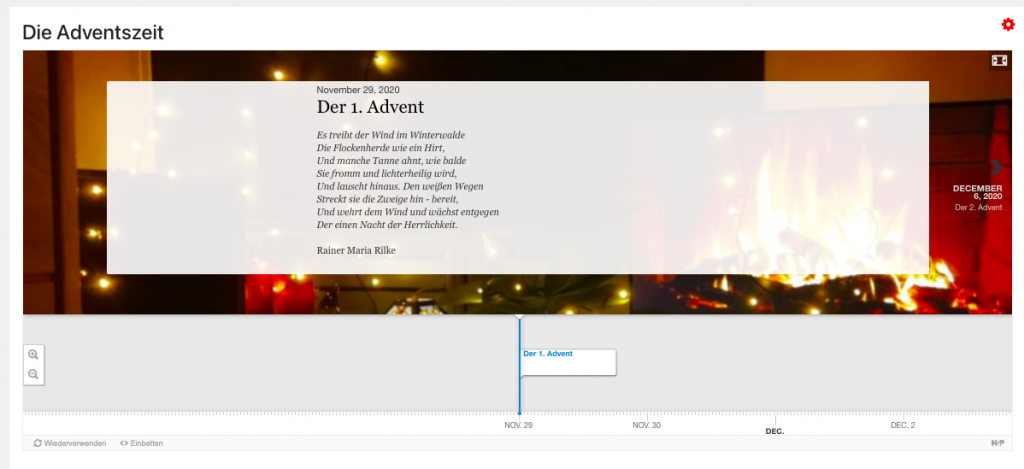
Task: Click the Rilke poem text
Action: click(x=407, y=180)
